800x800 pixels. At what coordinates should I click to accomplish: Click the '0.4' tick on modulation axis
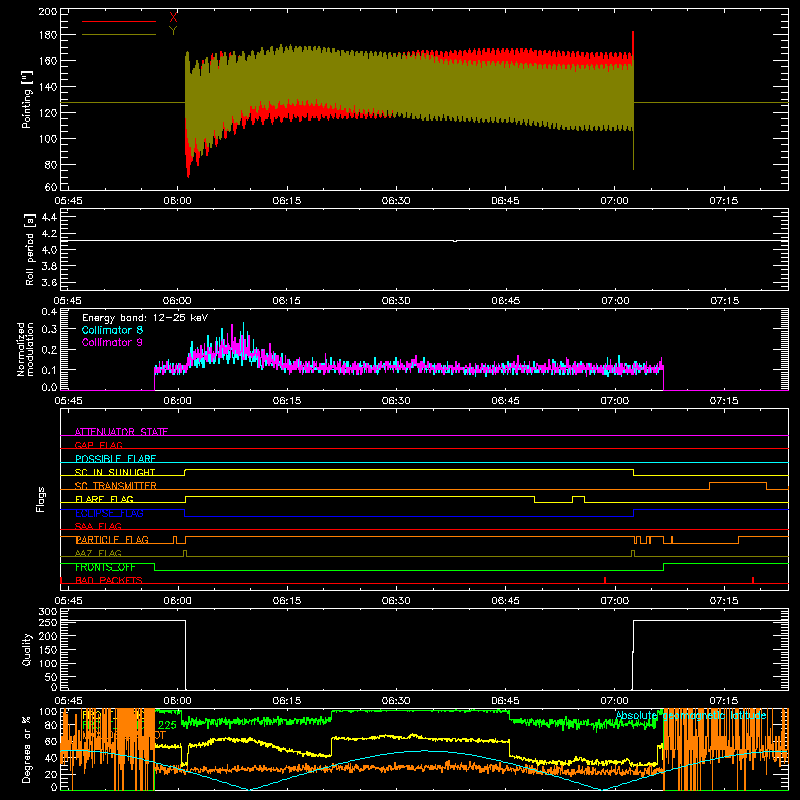coord(49,312)
